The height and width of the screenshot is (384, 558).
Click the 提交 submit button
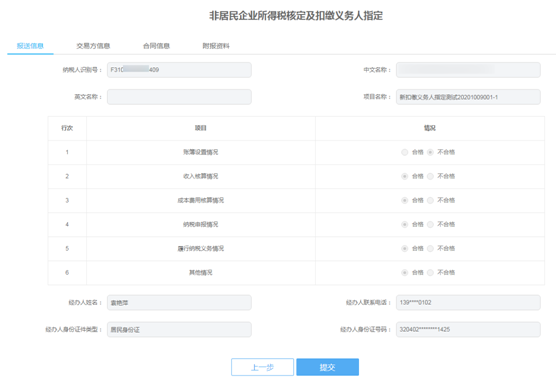click(x=327, y=367)
